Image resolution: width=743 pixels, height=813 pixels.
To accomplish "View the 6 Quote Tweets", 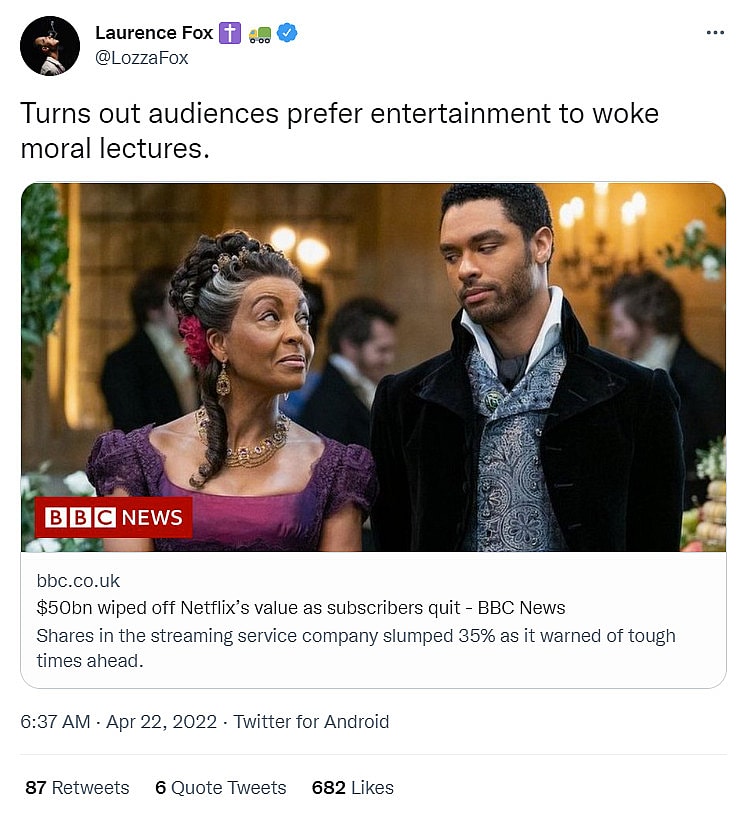I will coord(220,787).
